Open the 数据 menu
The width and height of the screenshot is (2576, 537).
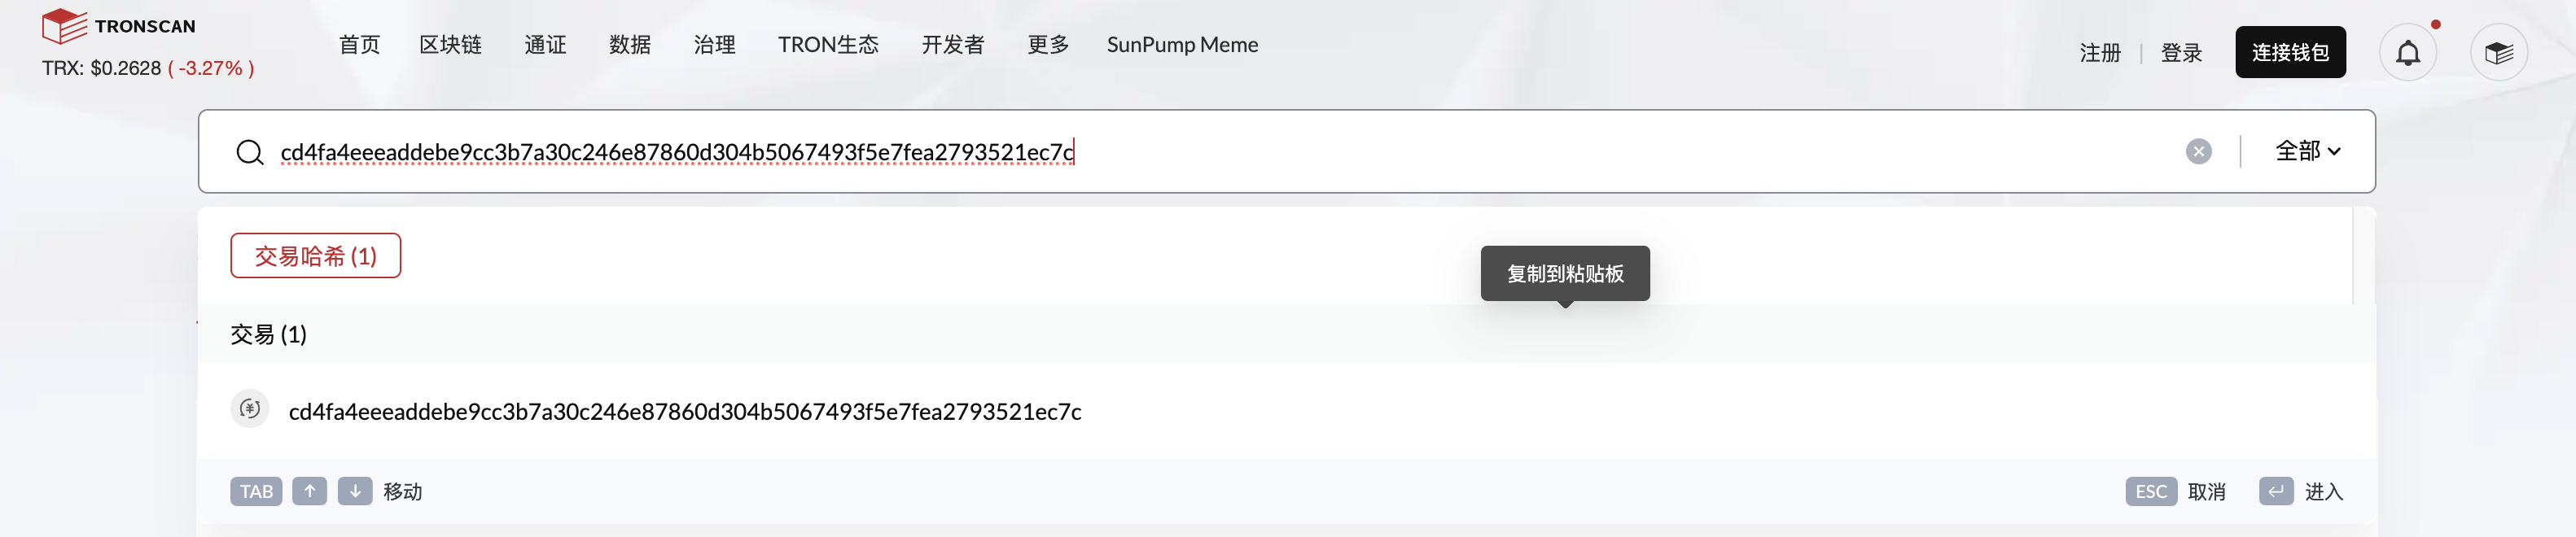tap(630, 45)
